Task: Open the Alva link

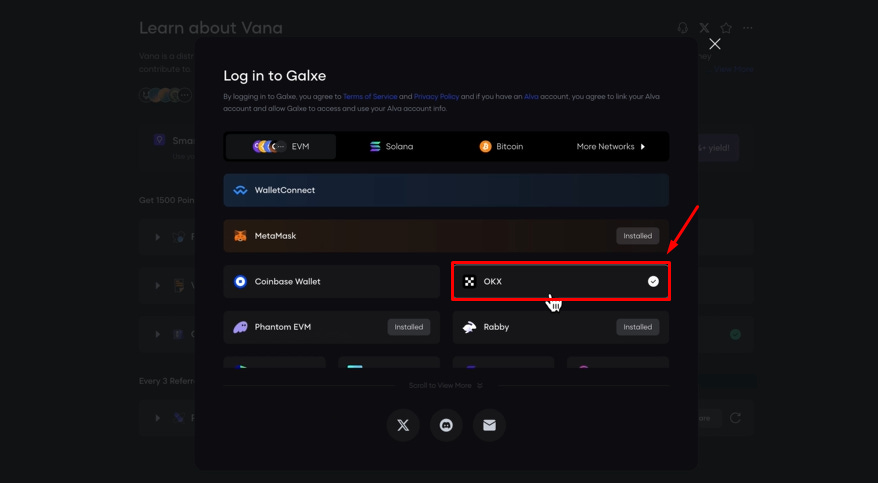Action: click(531, 97)
